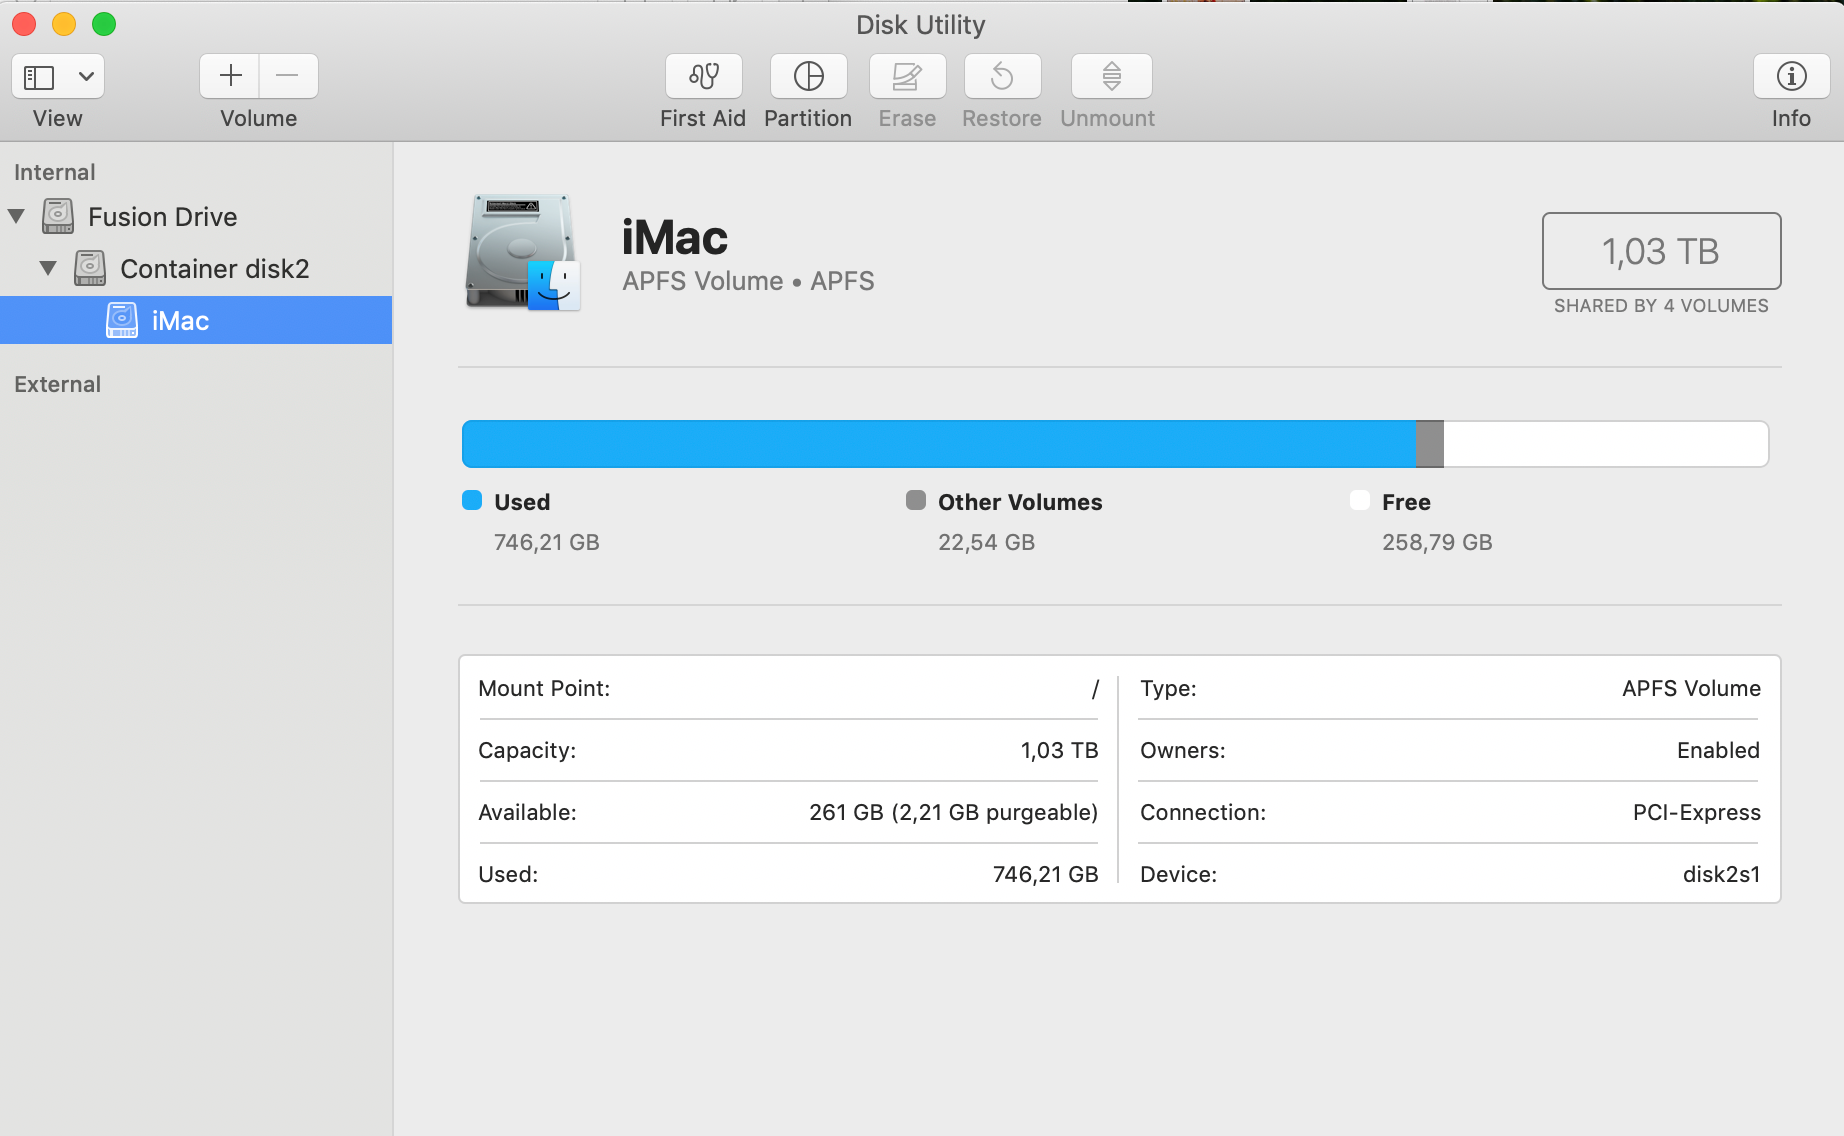Viewport: 1844px width, 1136px height.
Task: Click the gray Other Volumes legend swatch
Action: click(916, 500)
